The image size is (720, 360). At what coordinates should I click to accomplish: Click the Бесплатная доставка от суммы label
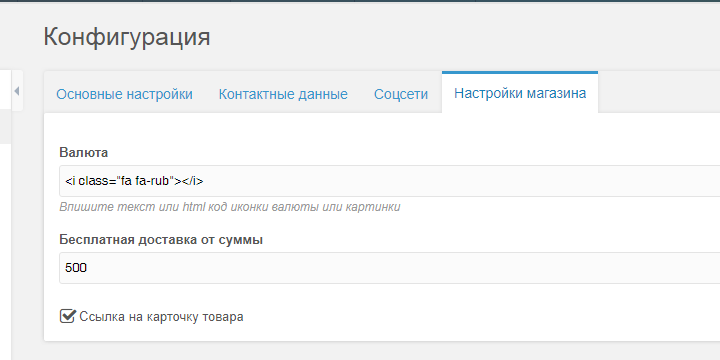click(x=161, y=239)
